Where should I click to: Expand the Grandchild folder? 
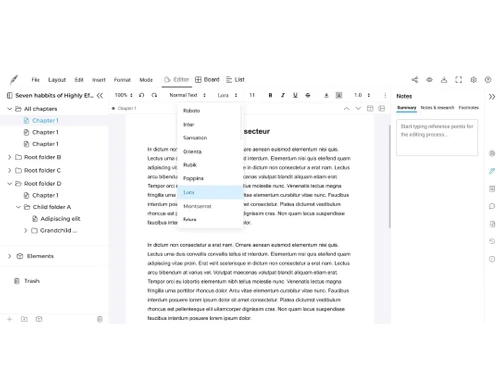pyautogui.click(x=25, y=231)
